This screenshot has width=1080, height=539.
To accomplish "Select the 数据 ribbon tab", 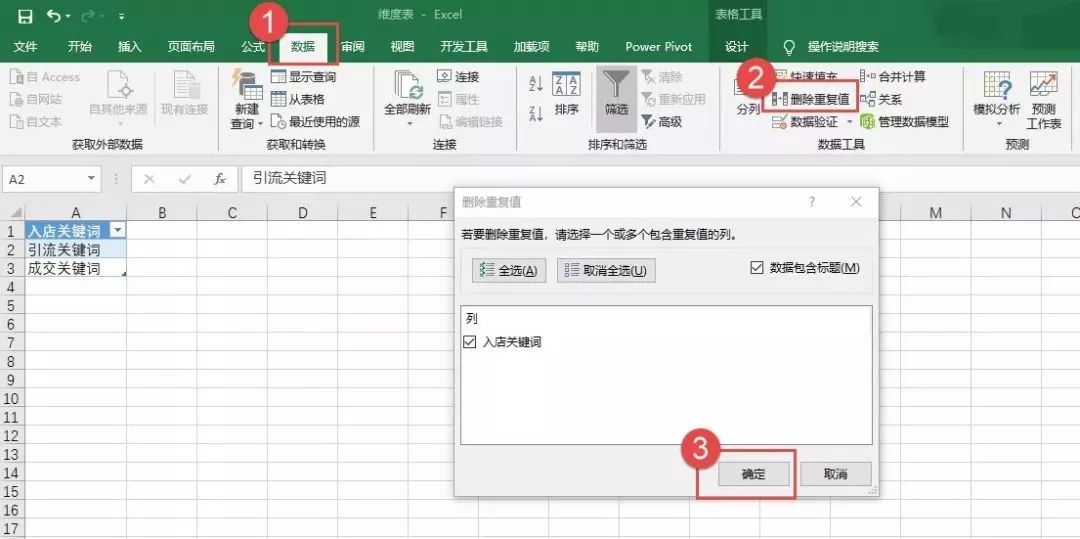I will (x=303, y=47).
